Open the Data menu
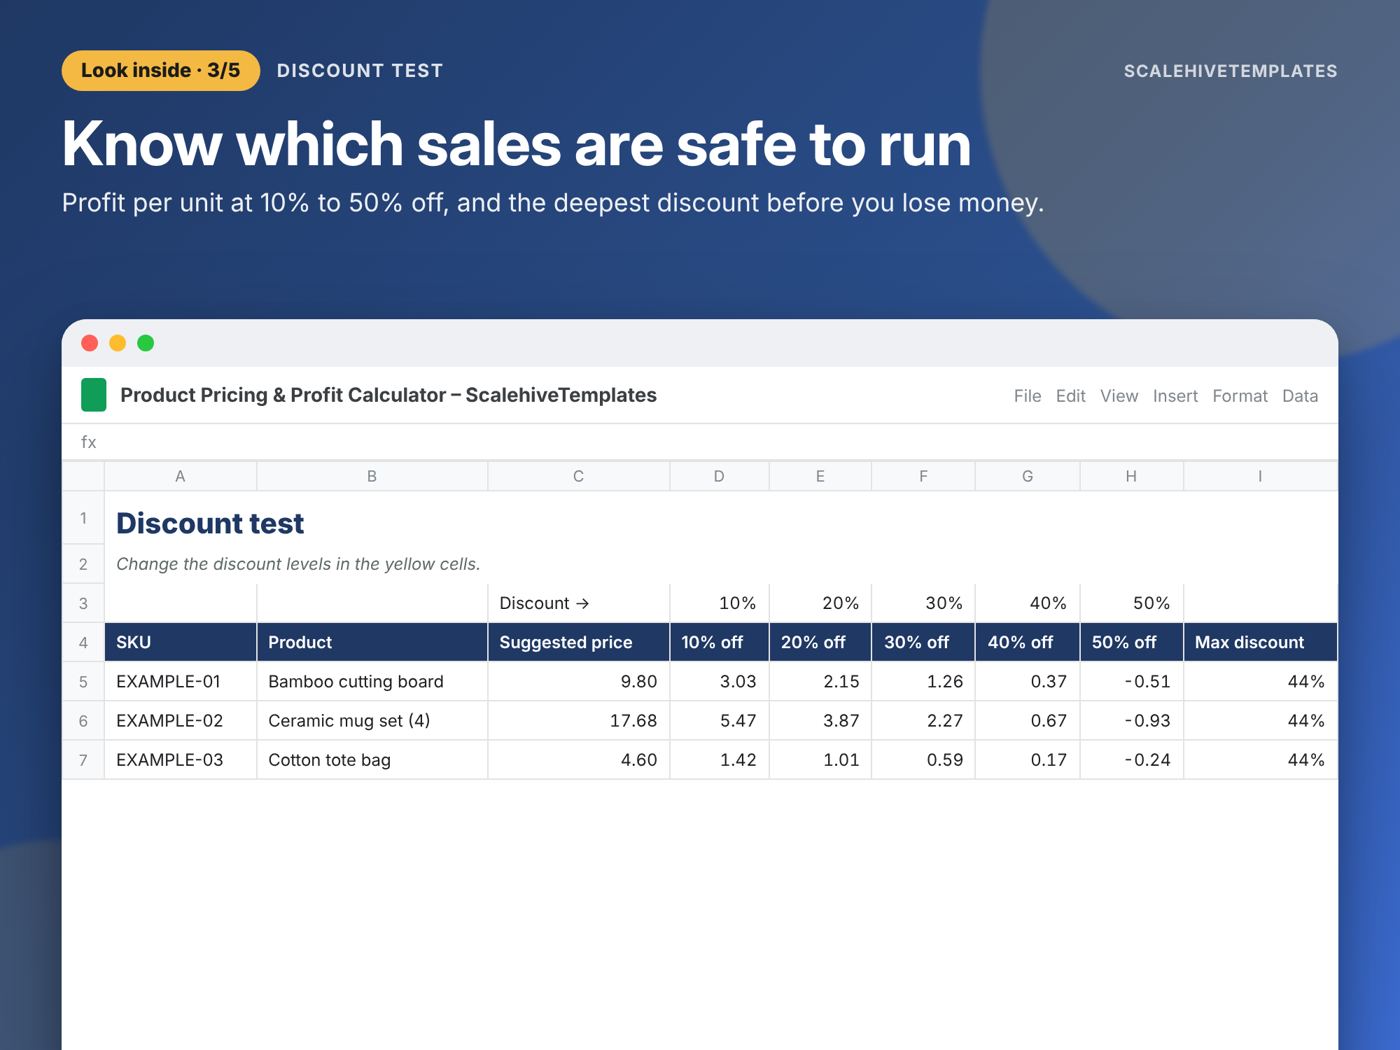The width and height of the screenshot is (1400, 1050). click(x=1300, y=396)
